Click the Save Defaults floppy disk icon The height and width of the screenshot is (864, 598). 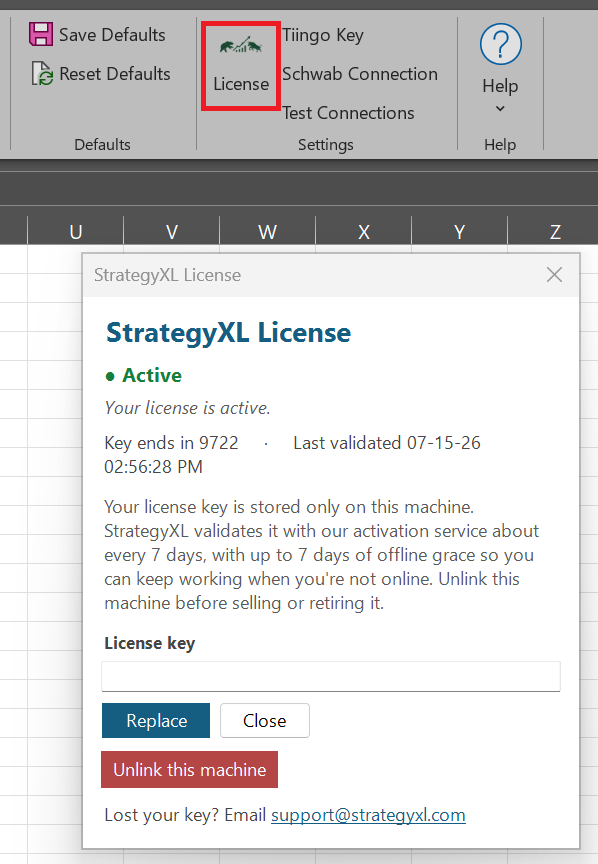pyautogui.click(x=41, y=34)
